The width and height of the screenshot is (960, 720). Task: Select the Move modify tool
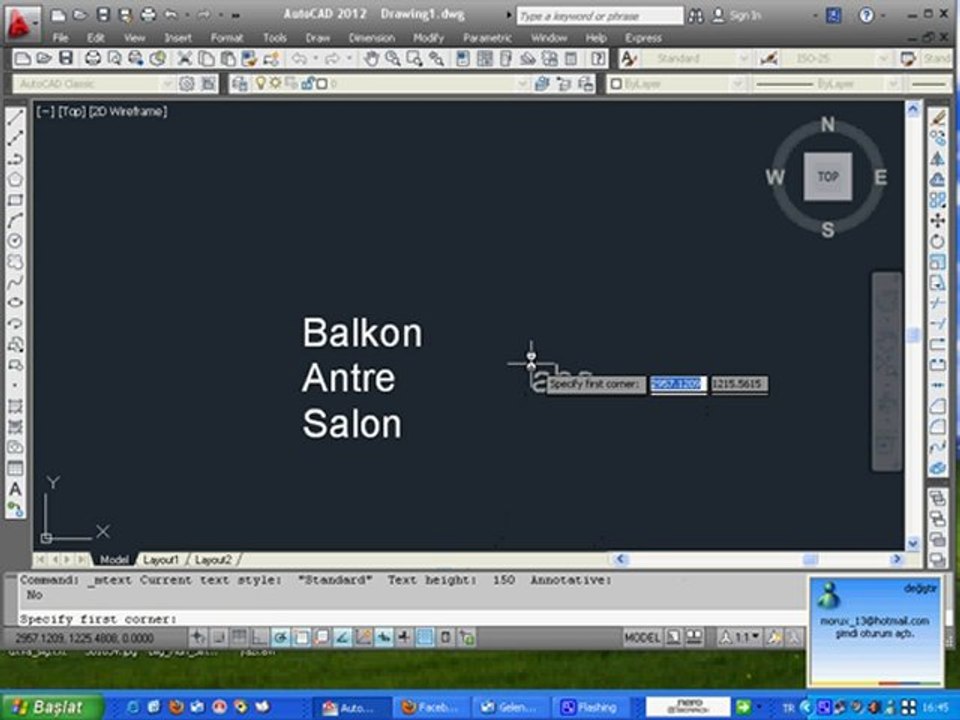(937, 220)
